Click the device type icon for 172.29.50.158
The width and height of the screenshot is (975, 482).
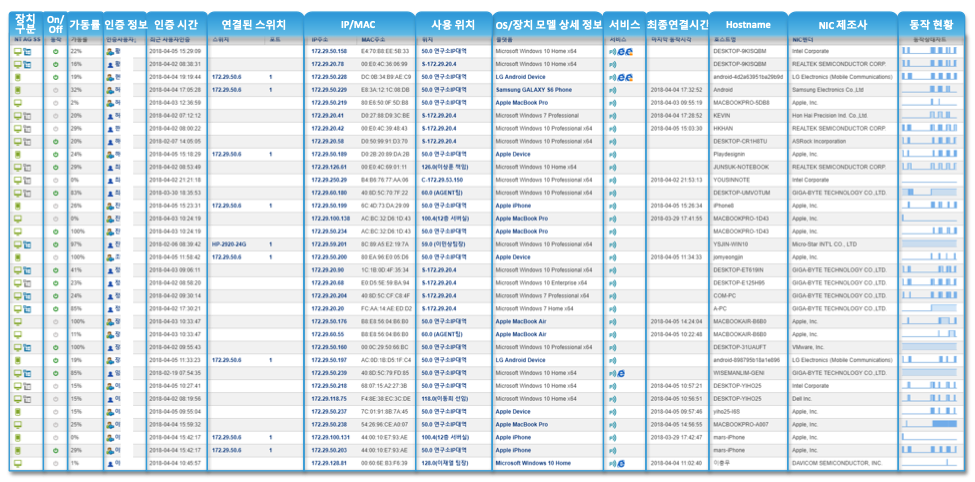tap(18, 51)
